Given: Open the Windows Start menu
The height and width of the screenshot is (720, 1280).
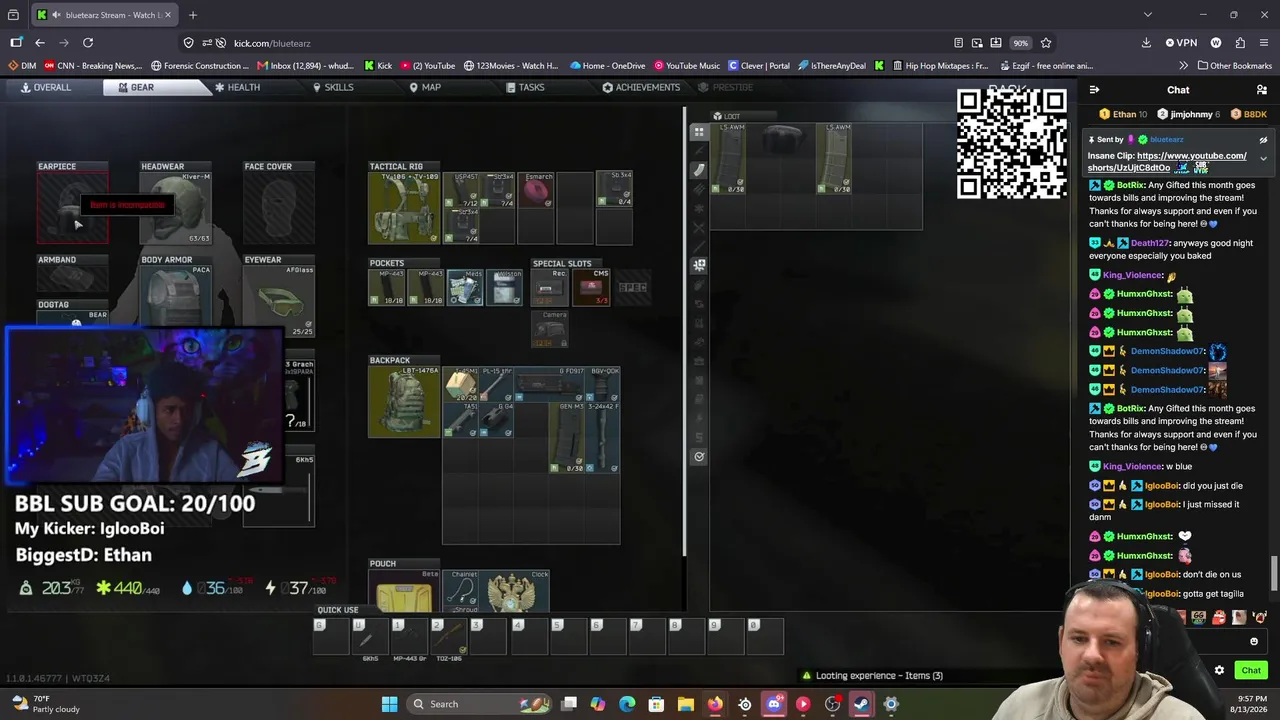Looking at the screenshot, I should (x=390, y=704).
